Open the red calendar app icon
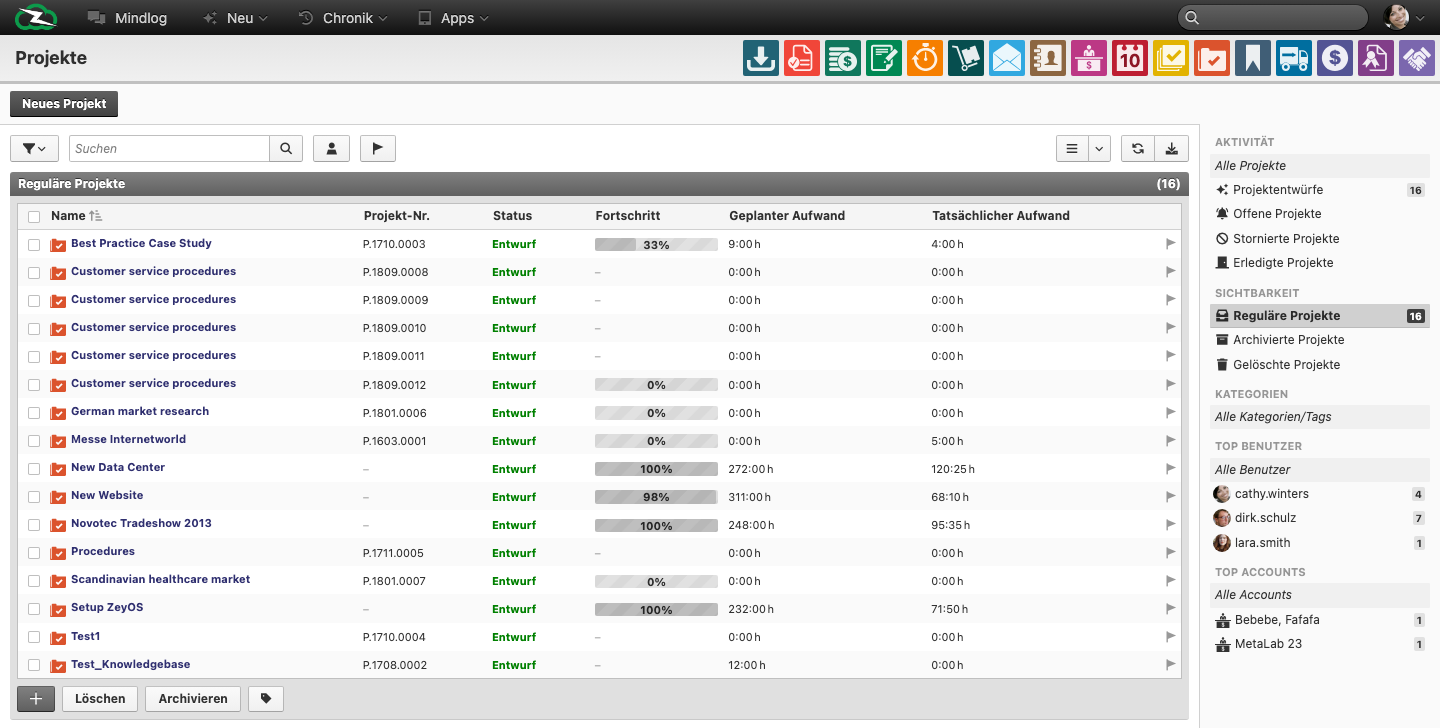This screenshot has width=1440, height=728. coord(1130,58)
